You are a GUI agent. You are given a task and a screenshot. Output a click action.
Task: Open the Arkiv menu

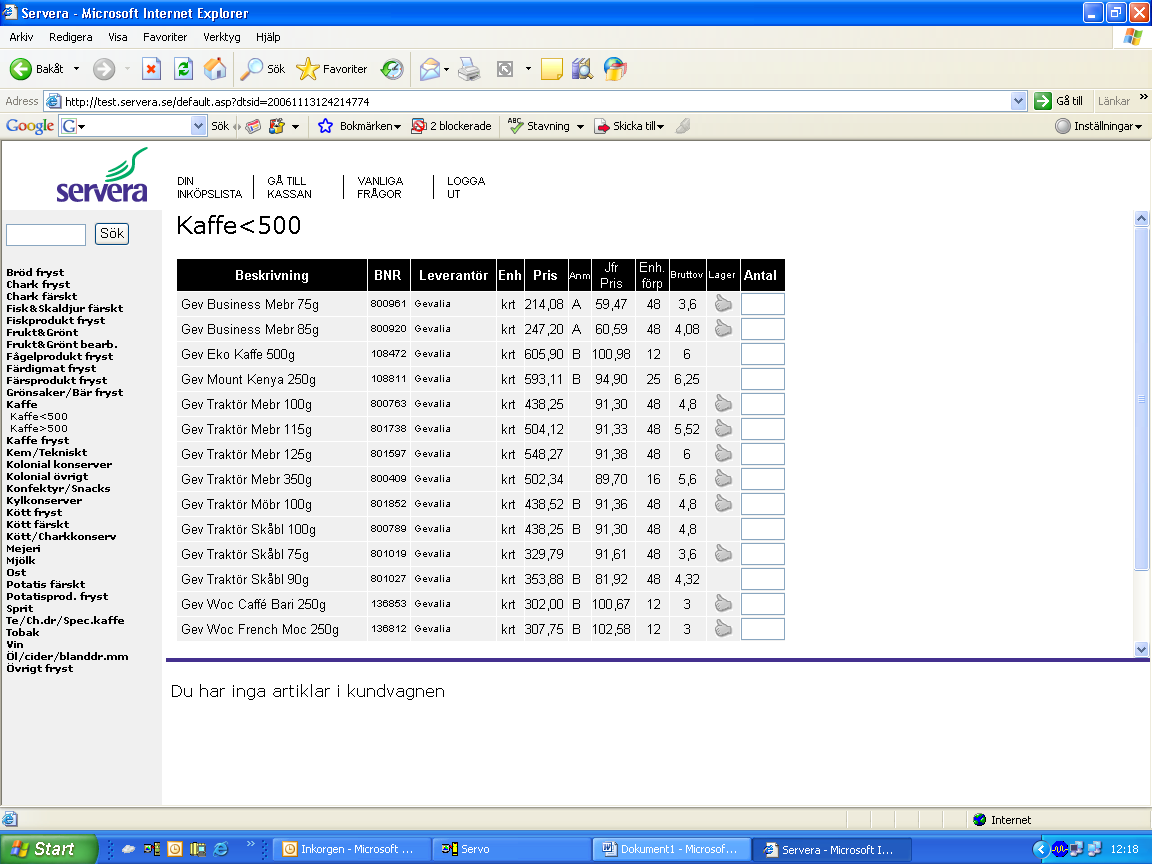(x=21, y=37)
